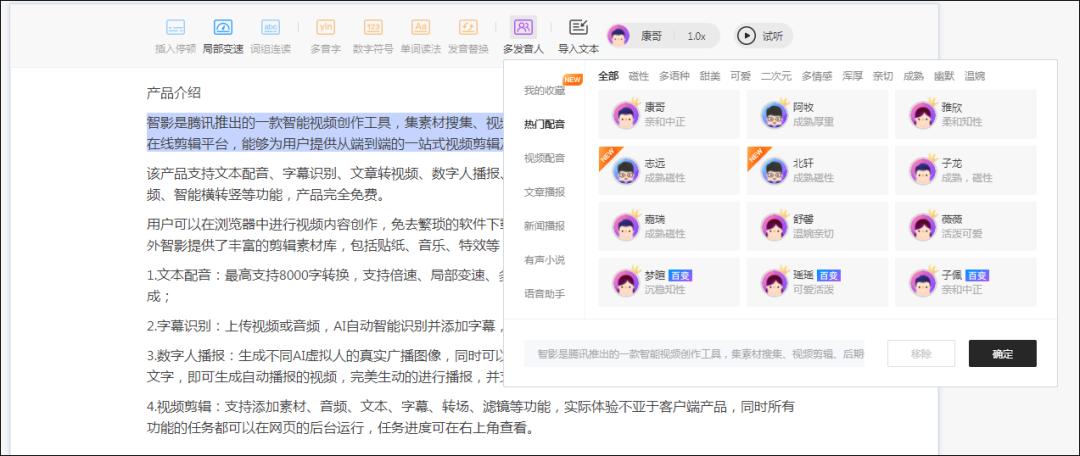Click the 移除 (remove) button

[921, 353]
